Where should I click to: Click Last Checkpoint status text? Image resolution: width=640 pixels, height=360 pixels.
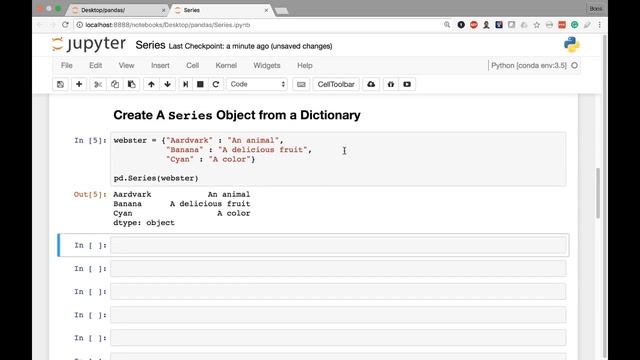[250, 46]
